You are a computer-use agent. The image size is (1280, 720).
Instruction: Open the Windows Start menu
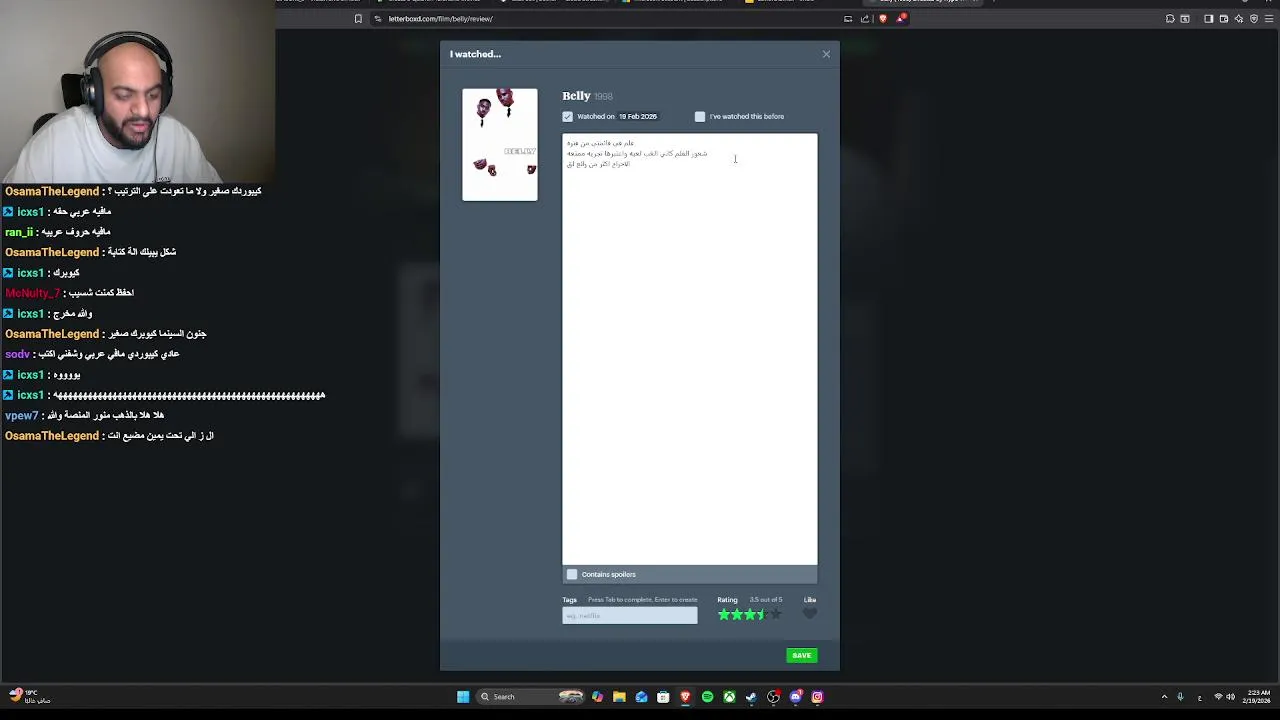[463, 697]
